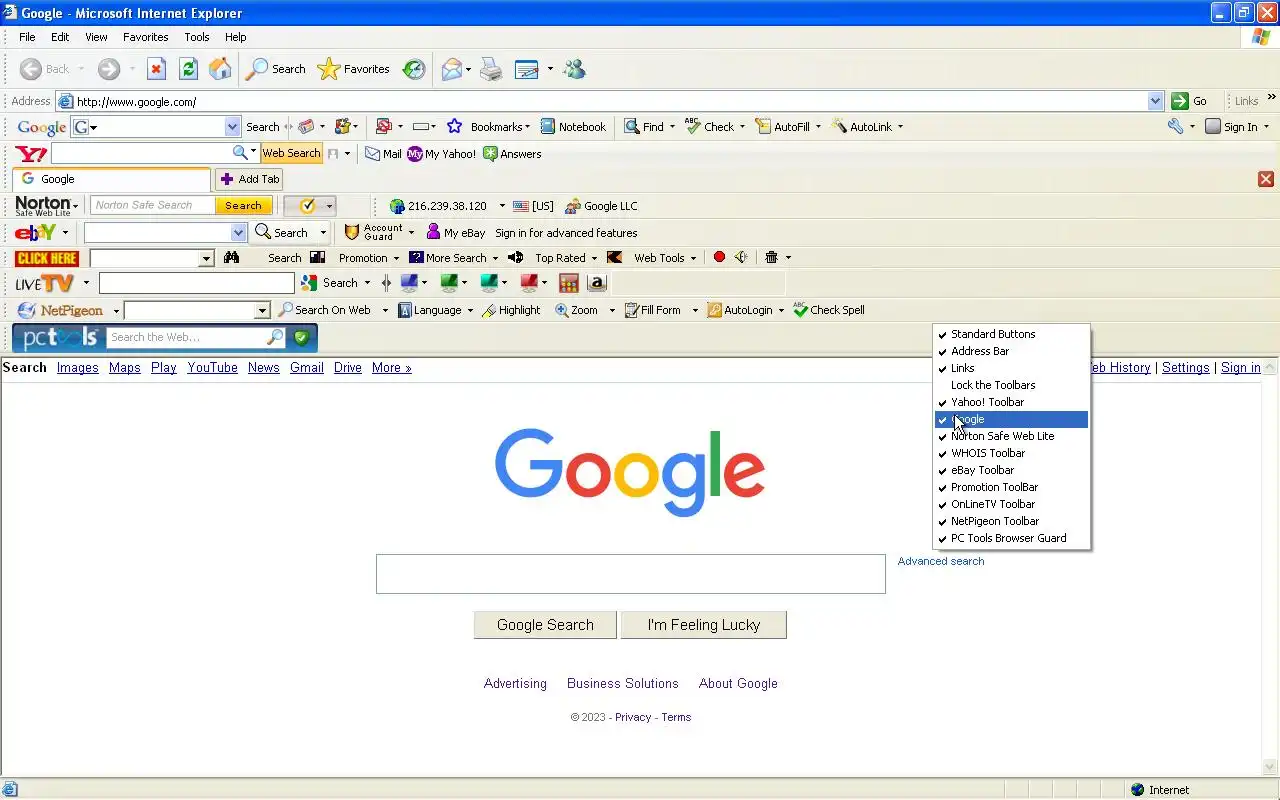Open the Advanced search link

pyautogui.click(x=941, y=561)
